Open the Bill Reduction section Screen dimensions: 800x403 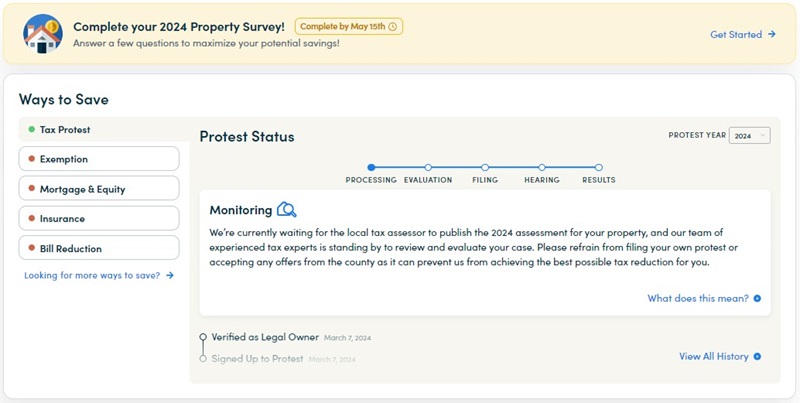pos(99,248)
